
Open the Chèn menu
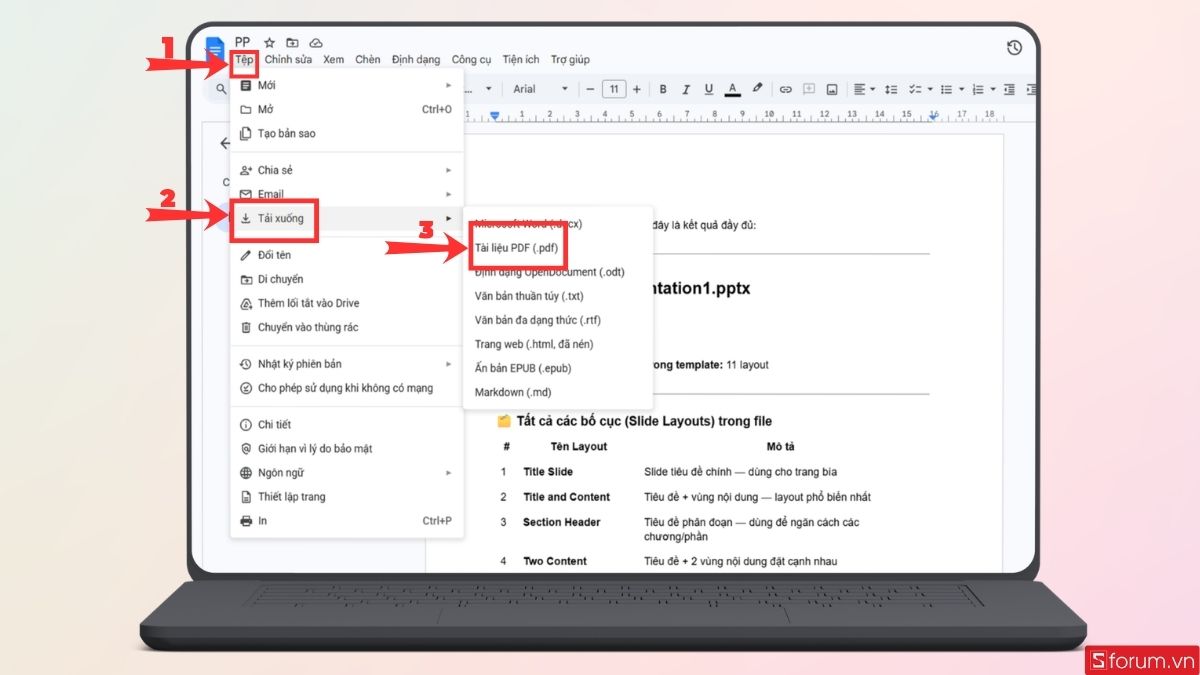coord(366,59)
